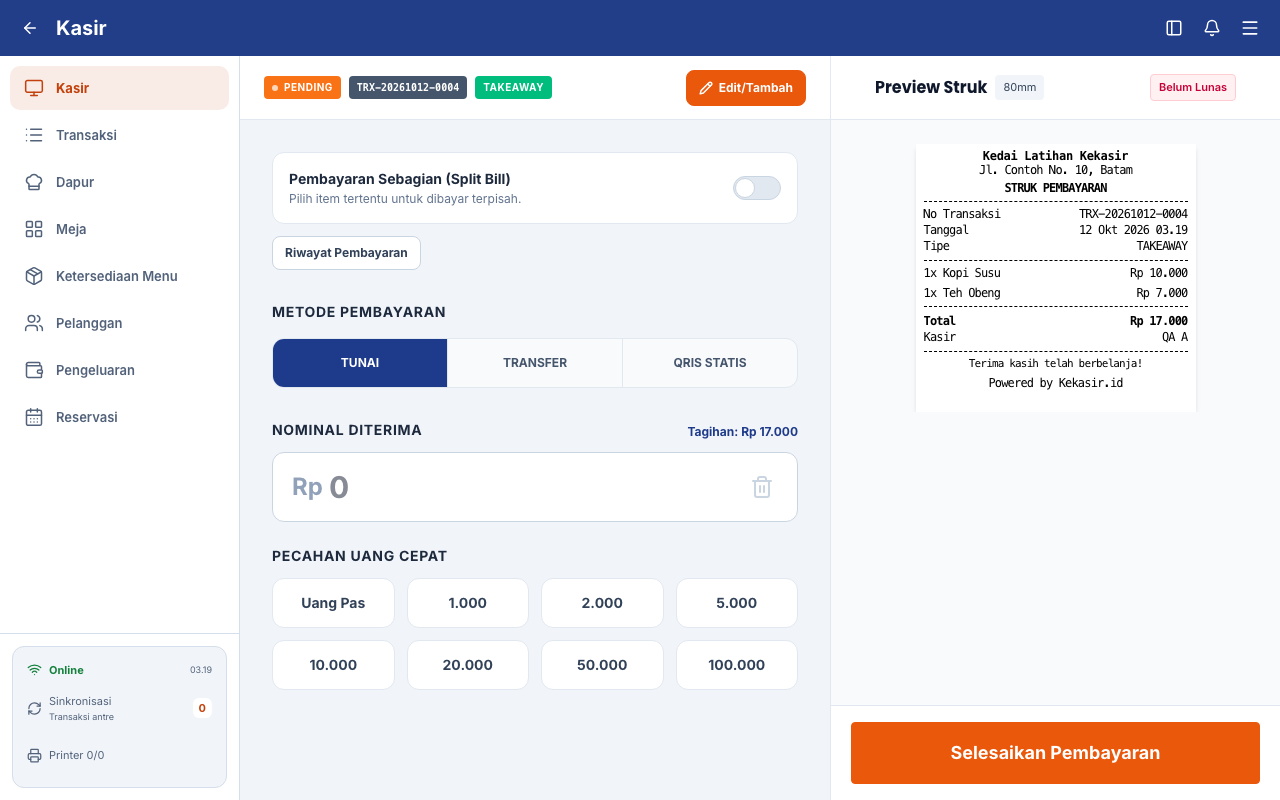Screen dimensions: 1280x800
Task: Go to Ketersediaan Menu in sidebar
Action: [119, 276]
